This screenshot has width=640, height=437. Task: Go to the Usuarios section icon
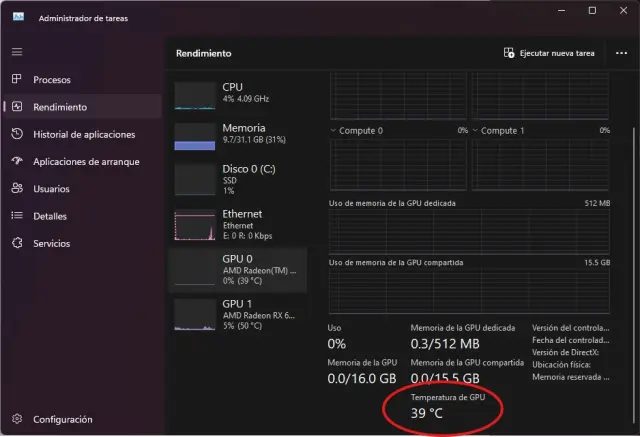click(16, 188)
